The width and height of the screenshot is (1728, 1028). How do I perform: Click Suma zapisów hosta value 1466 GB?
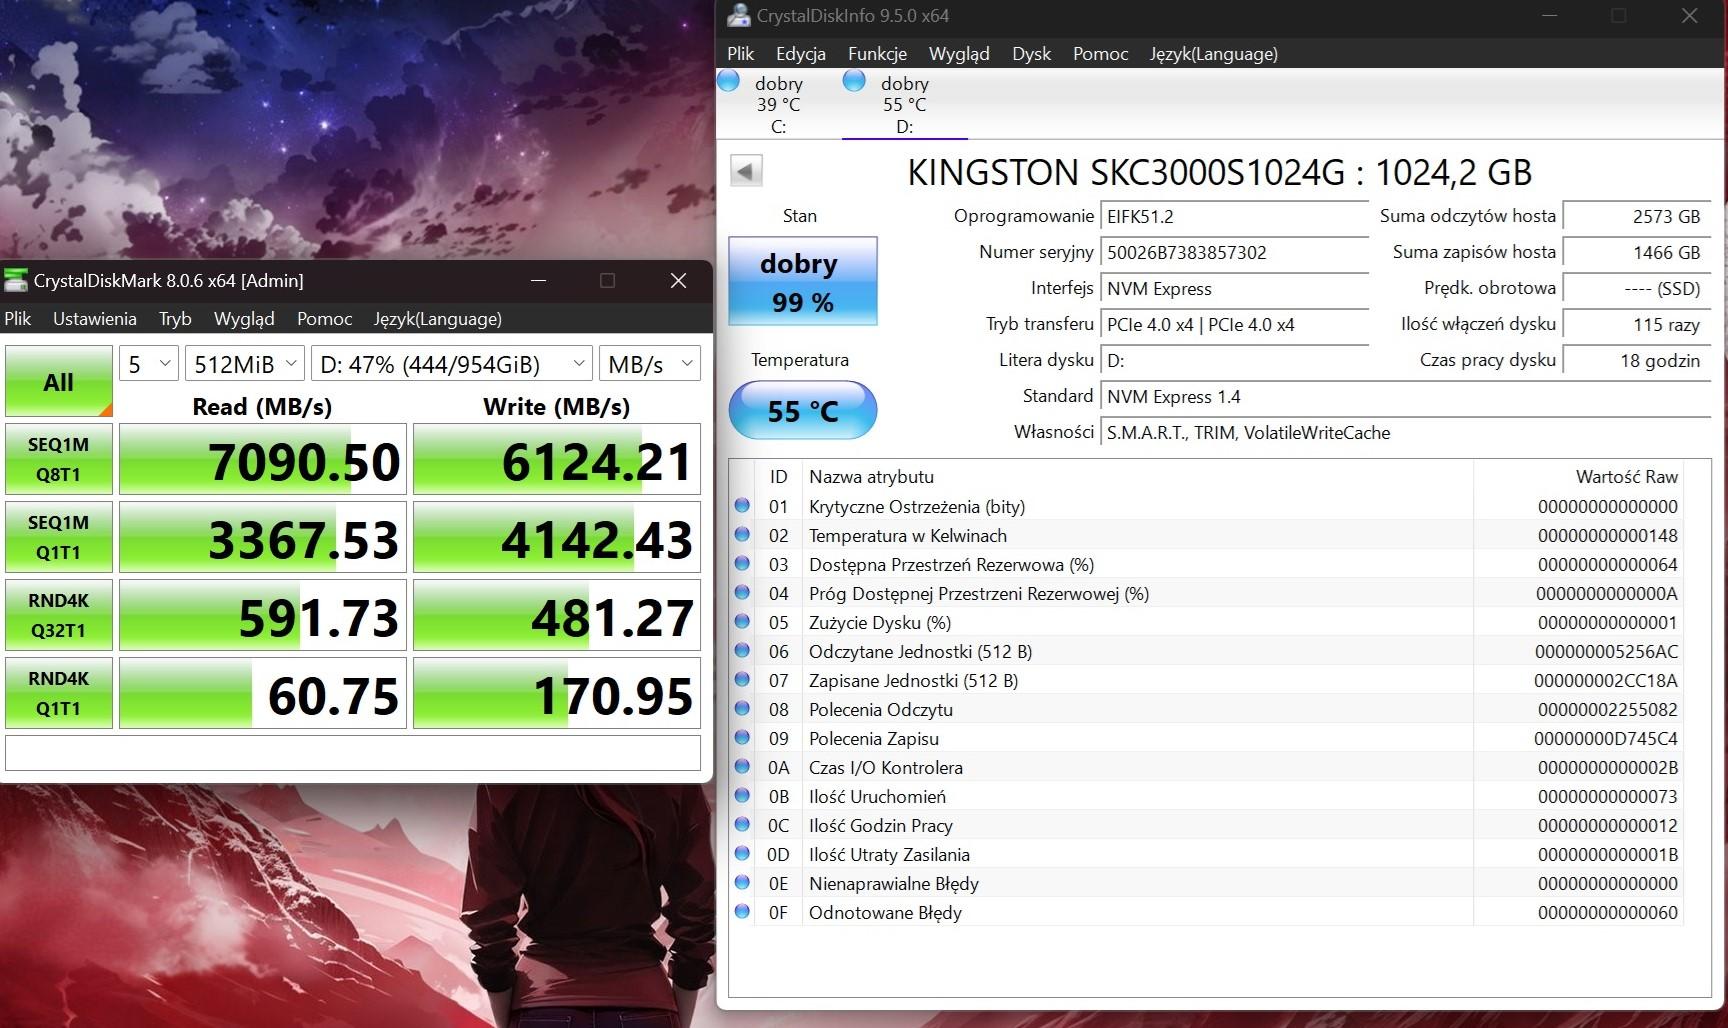[1637, 253]
